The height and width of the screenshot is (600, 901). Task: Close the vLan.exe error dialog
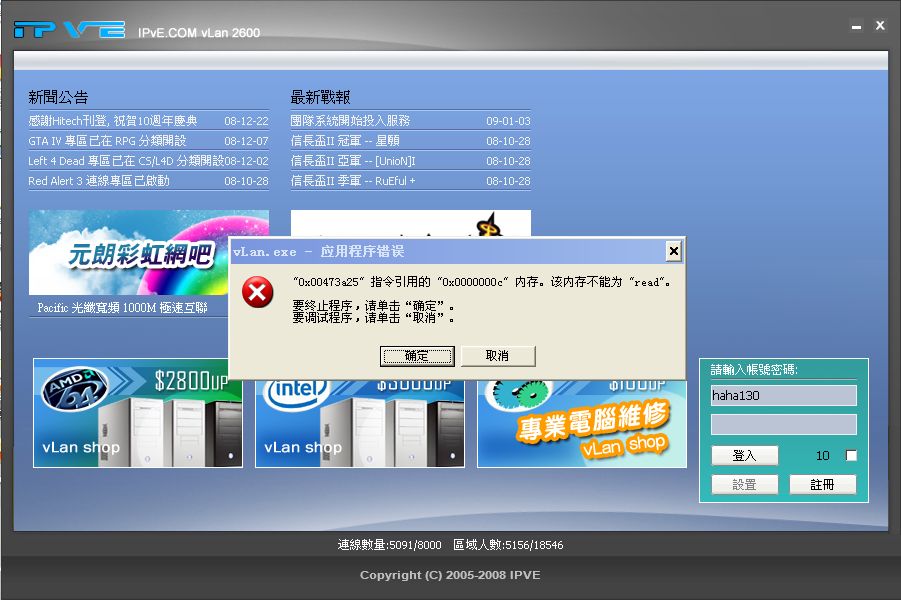673,251
